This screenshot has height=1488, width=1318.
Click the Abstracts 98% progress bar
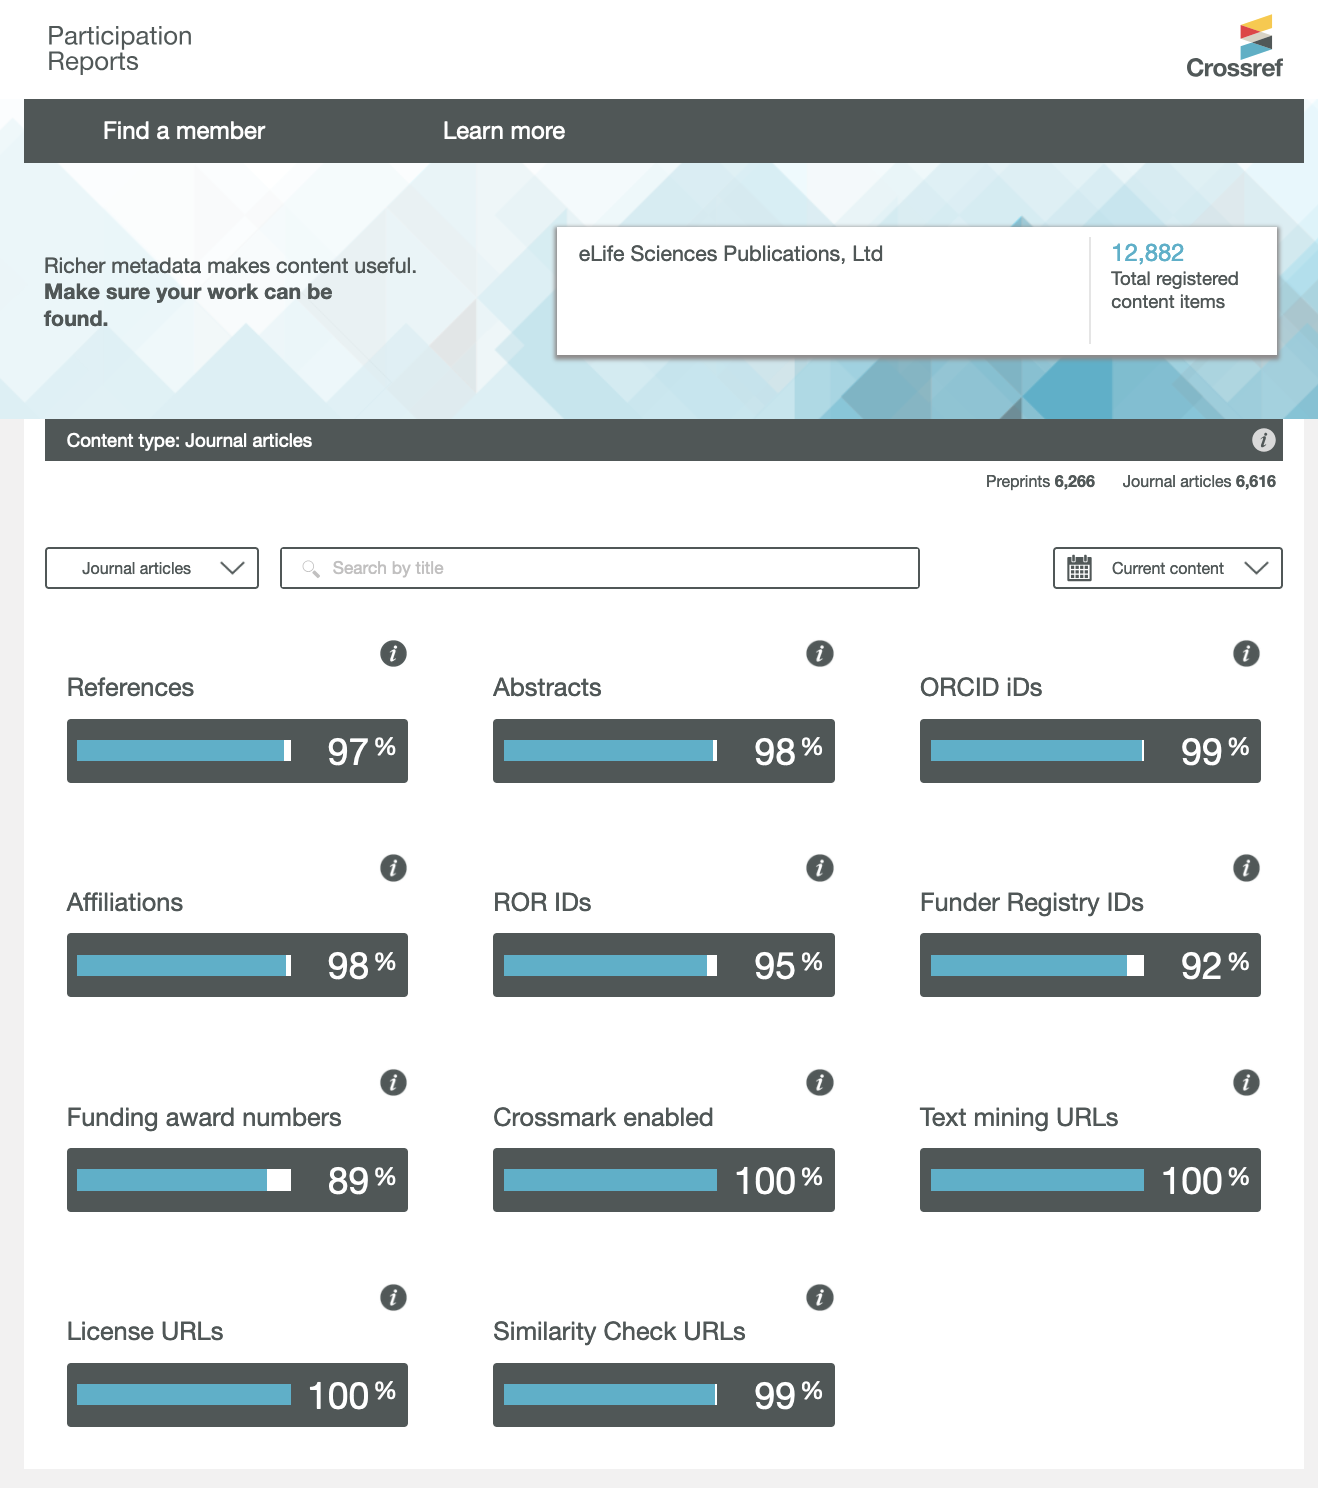[664, 751]
